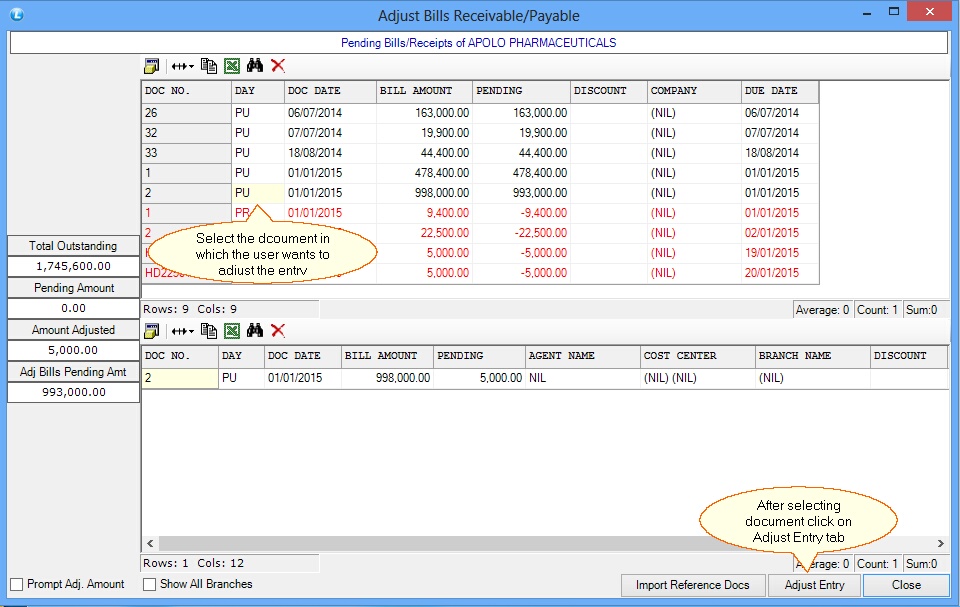The image size is (960, 607).
Task: Click the upper grid's COMPANY column header
Action: pos(694,91)
